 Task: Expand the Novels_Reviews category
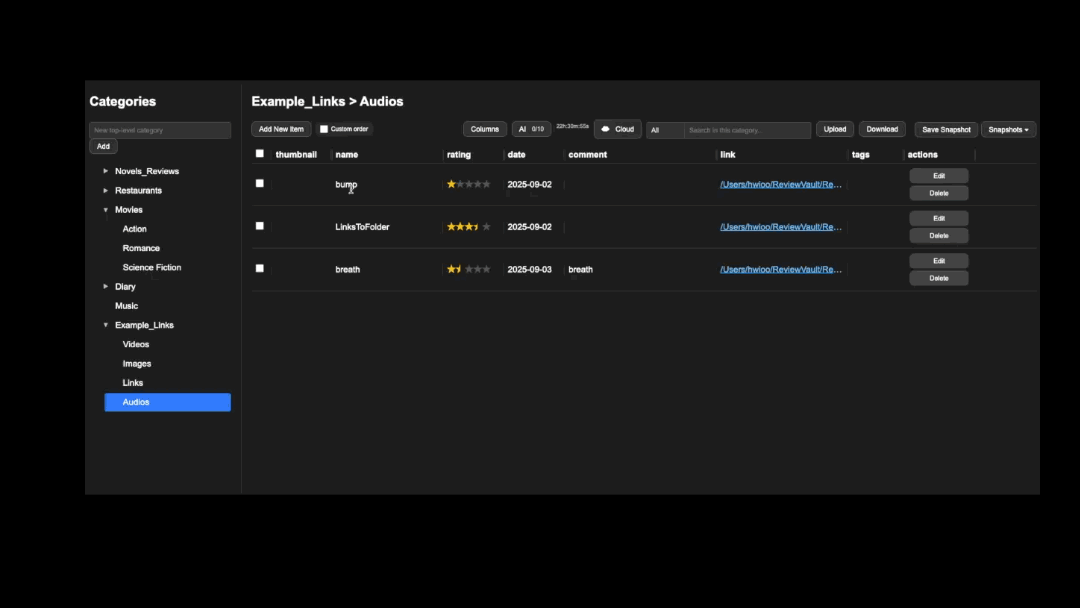tap(105, 170)
